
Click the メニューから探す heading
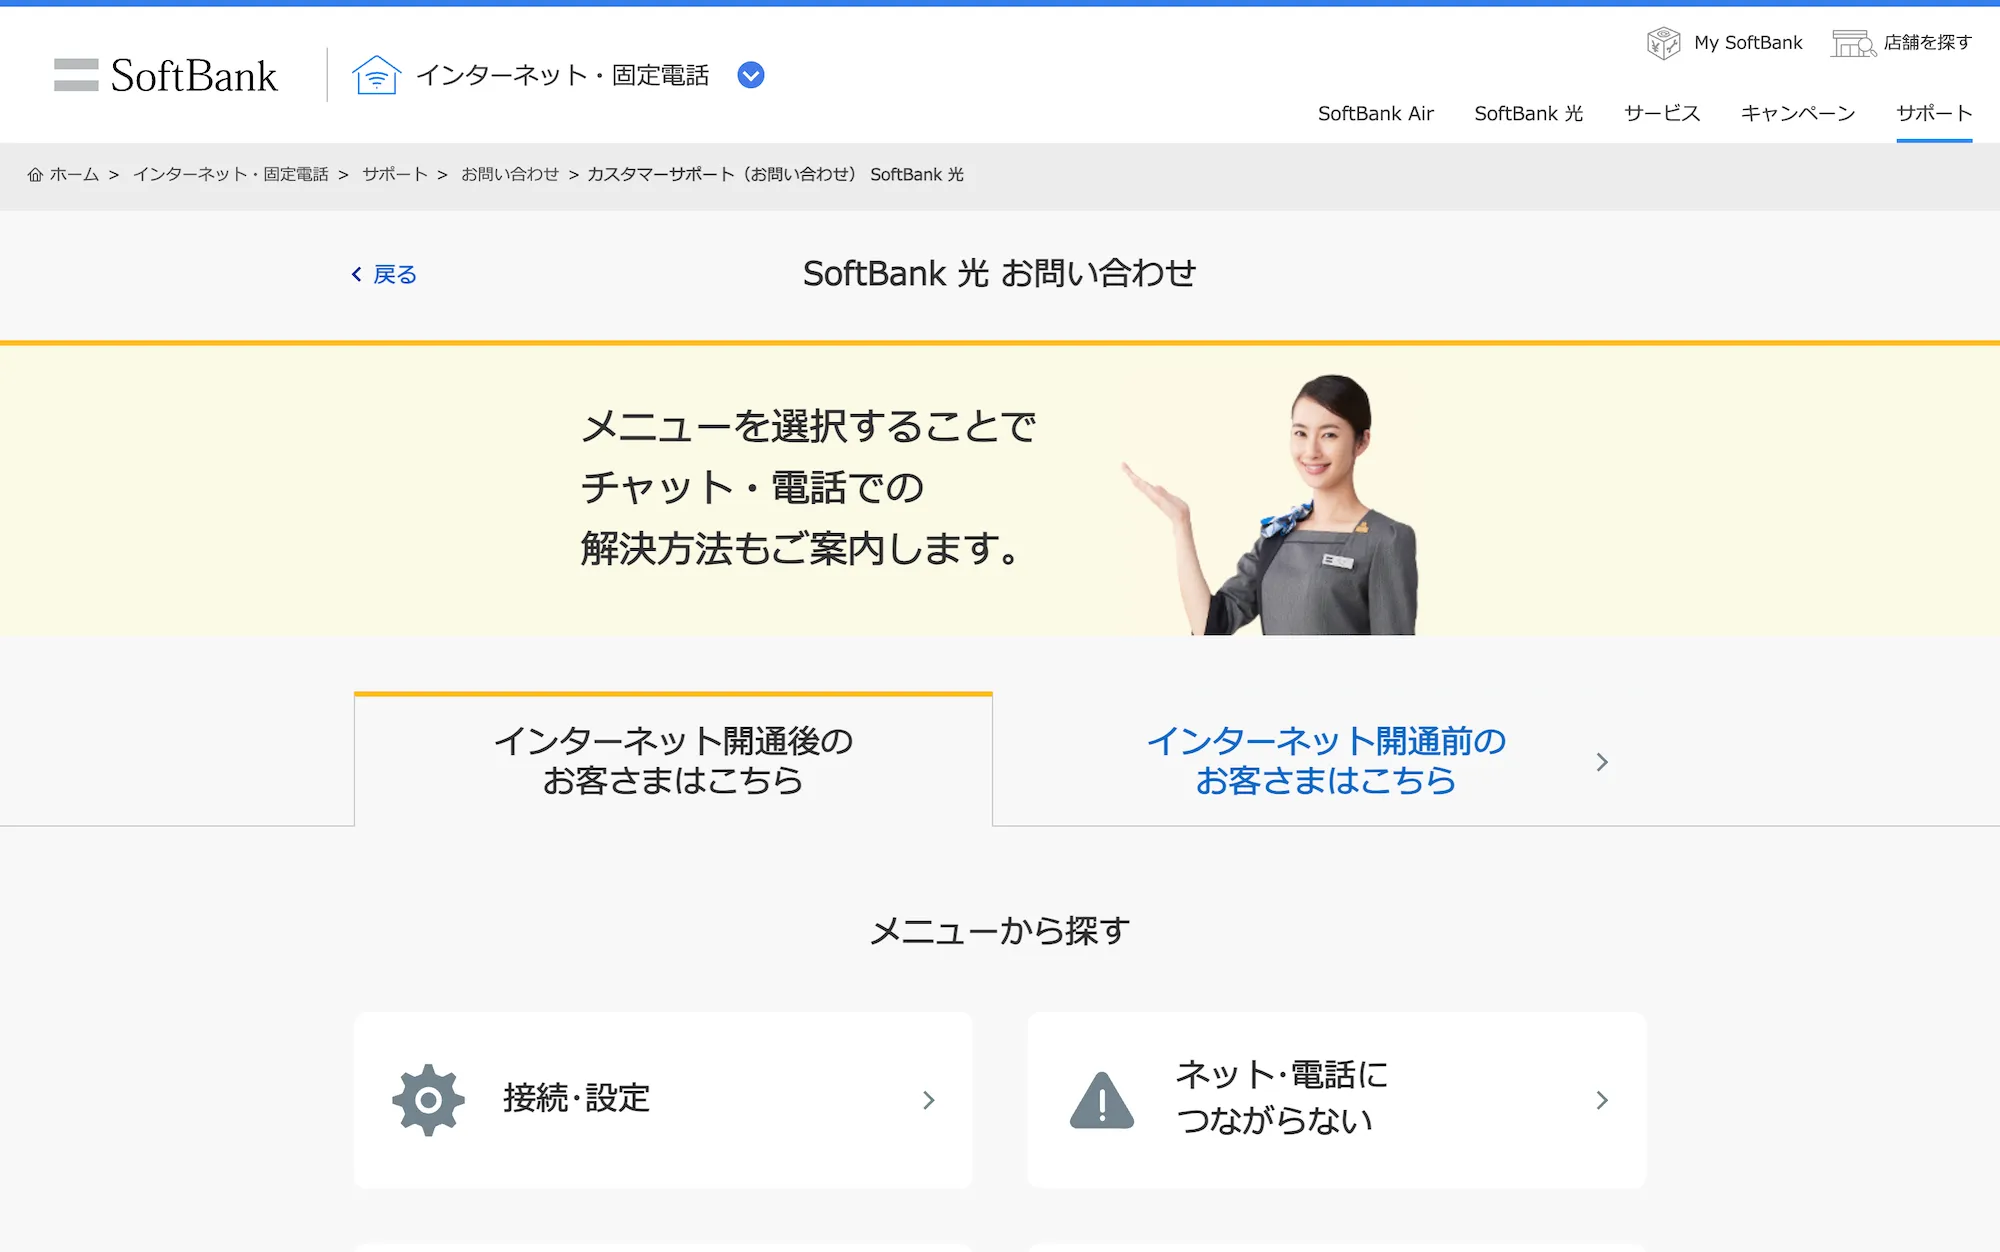[x=1000, y=931]
